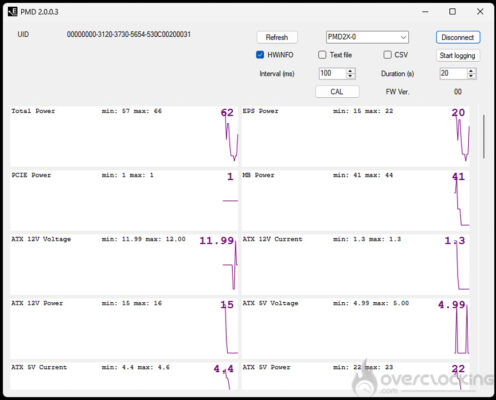Viewport: 496px width, 400px height.
Task: Click the Disconnect button
Action: point(458,37)
